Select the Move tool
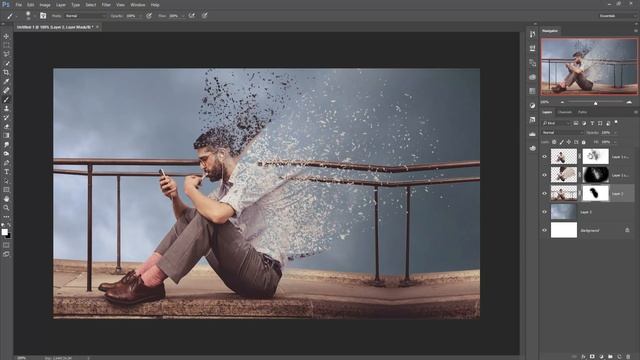Image resolution: width=640 pixels, height=360 pixels. click(x=6, y=36)
